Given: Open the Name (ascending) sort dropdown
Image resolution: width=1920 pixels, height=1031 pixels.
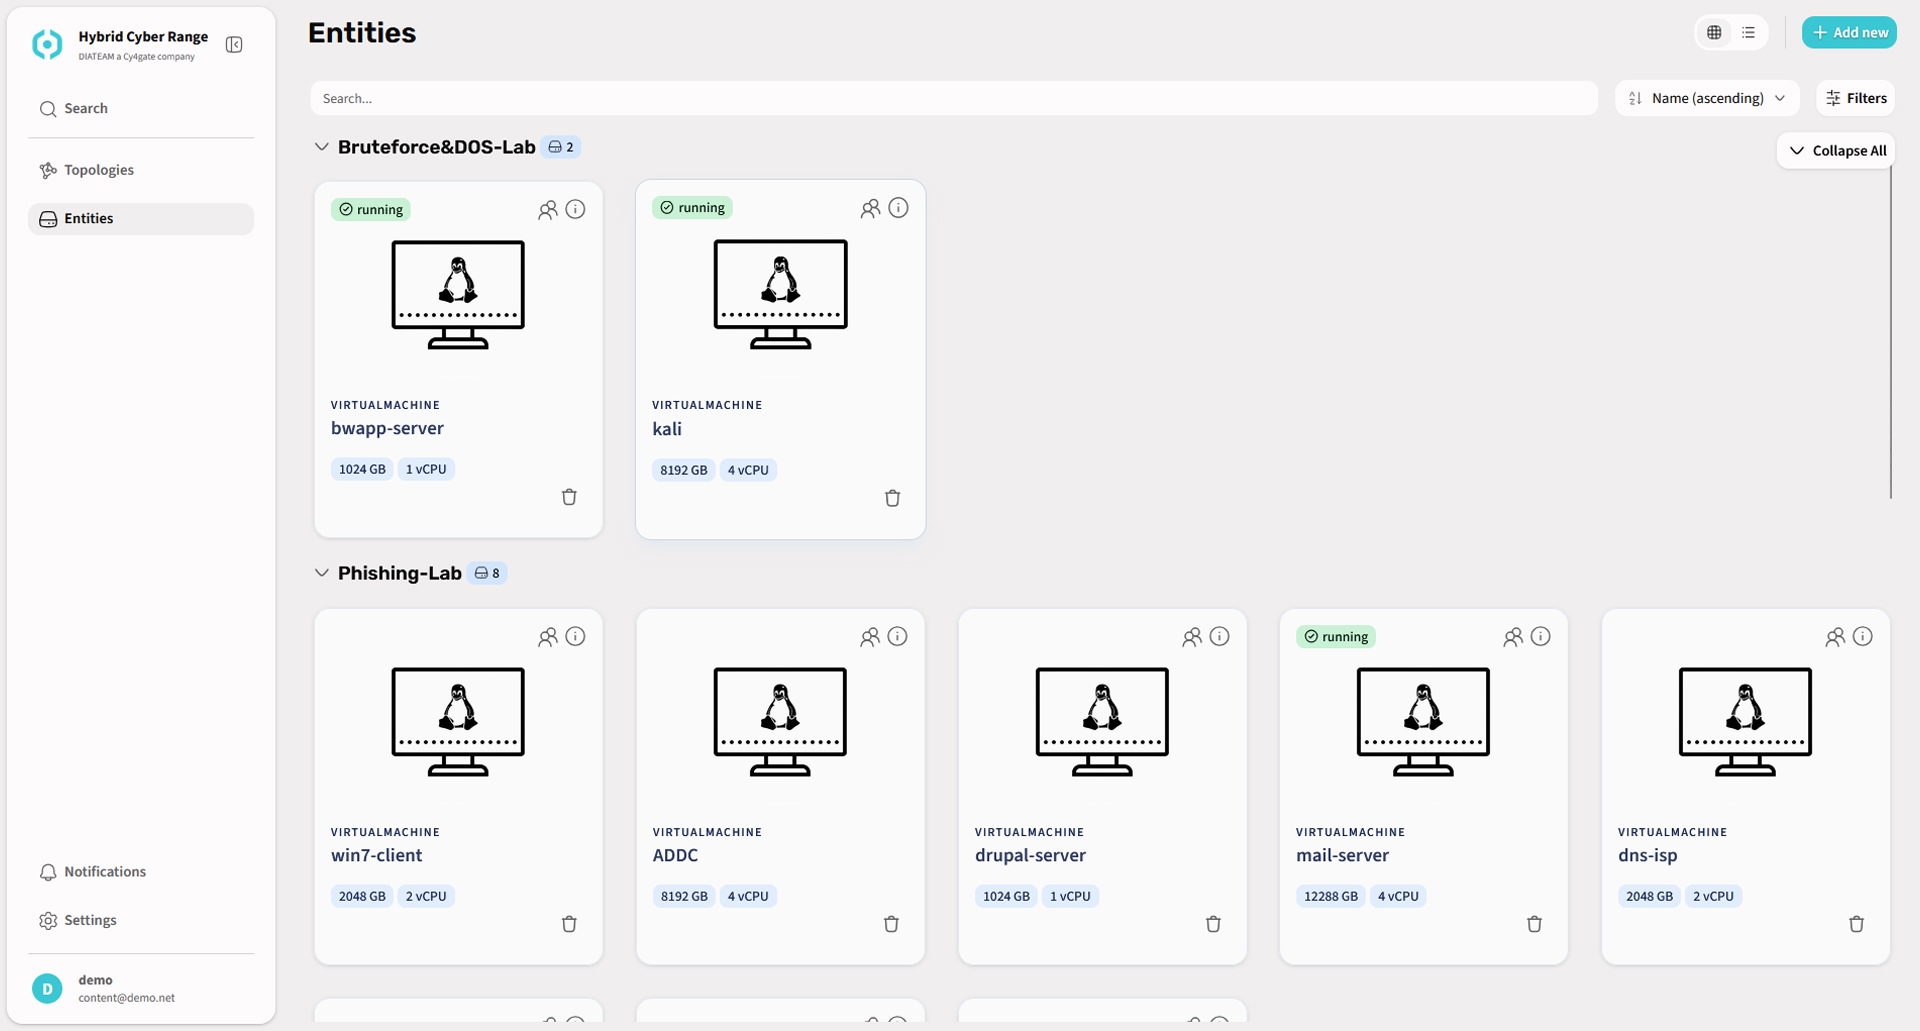Looking at the screenshot, I should 1707,98.
